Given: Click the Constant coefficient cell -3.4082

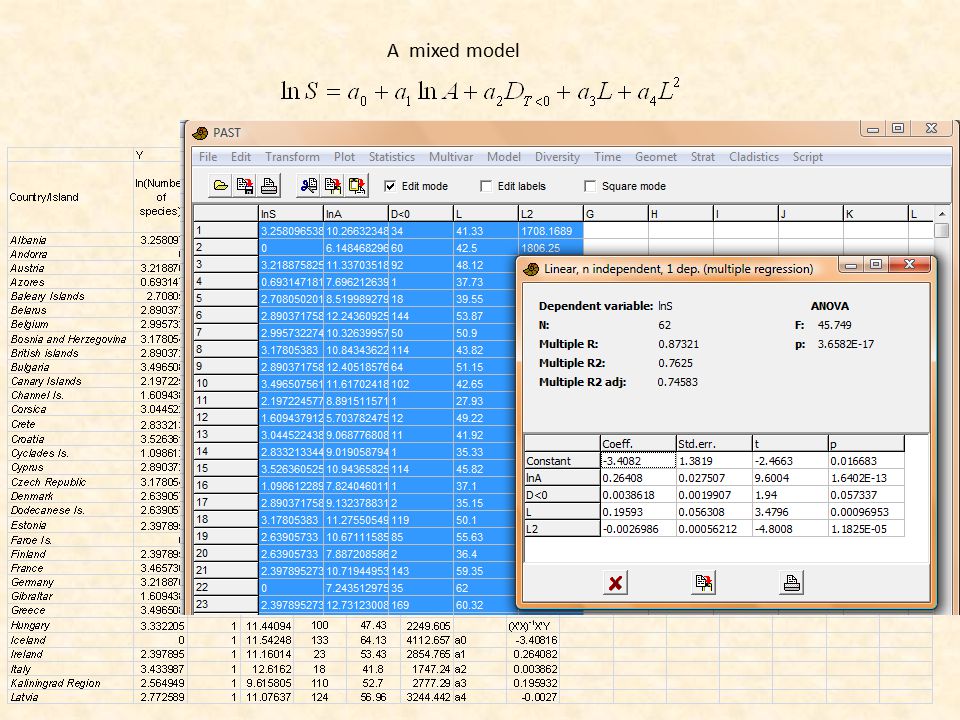Looking at the screenshot, I should point(638,461).
